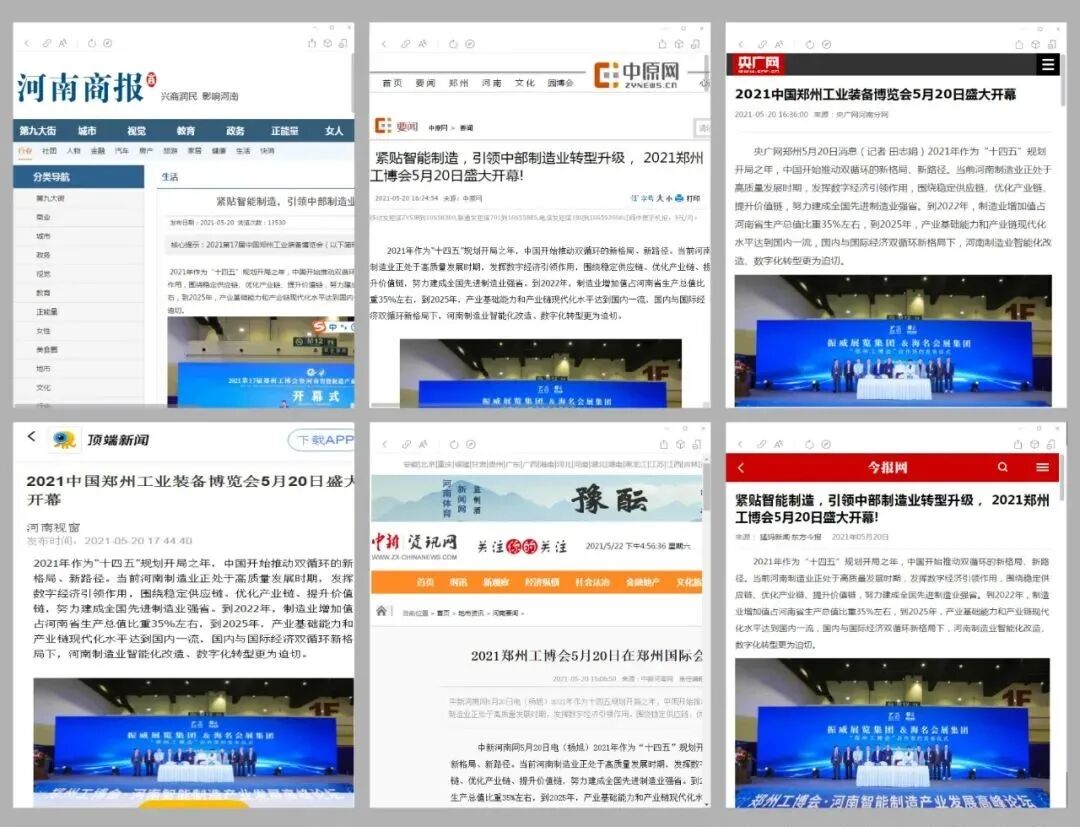Click the 河南视窗 source text on 顶端新闻
Viewport: 1080px width, 827px height.
click(x=53, y=527)
